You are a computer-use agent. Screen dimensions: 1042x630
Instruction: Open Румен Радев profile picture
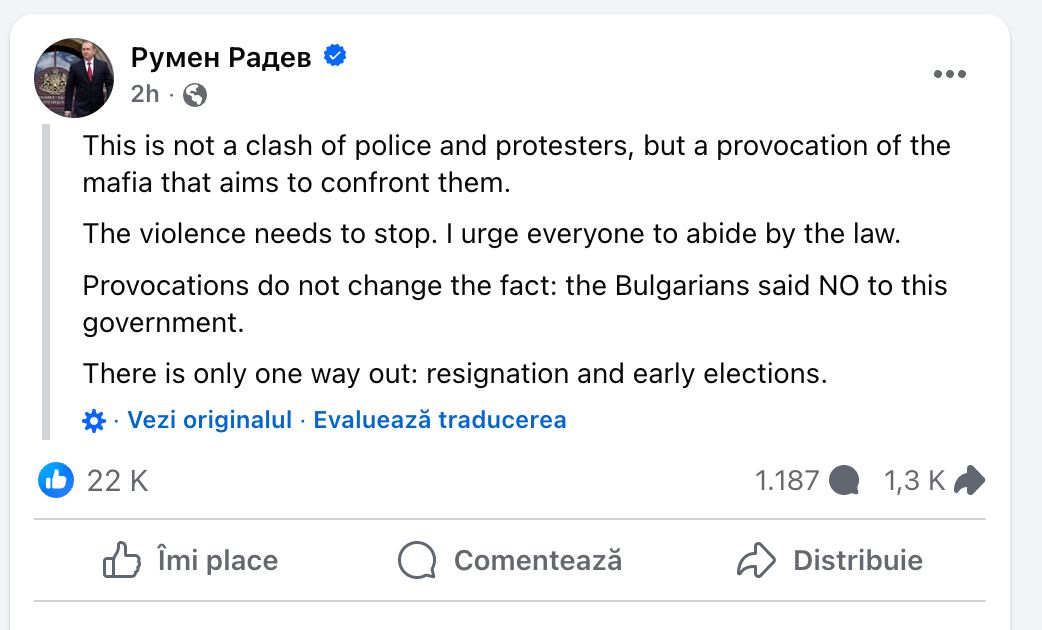point(74,78)
